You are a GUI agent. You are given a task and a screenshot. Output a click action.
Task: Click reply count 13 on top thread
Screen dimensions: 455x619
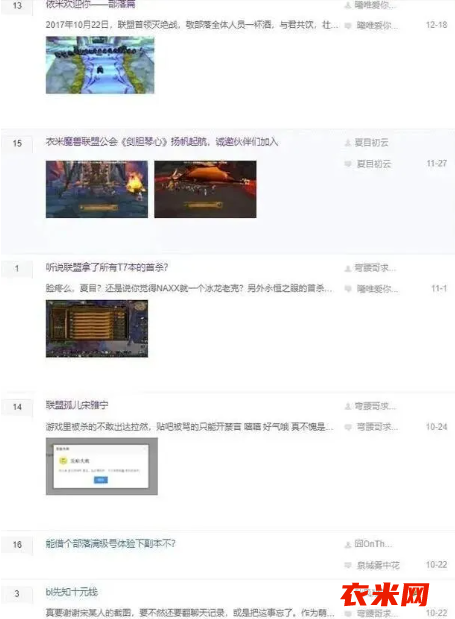[x=17, y=6]
